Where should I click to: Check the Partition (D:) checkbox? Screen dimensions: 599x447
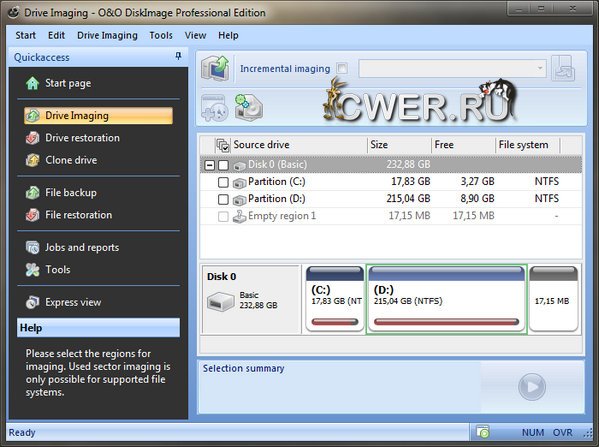pos(223,199)
